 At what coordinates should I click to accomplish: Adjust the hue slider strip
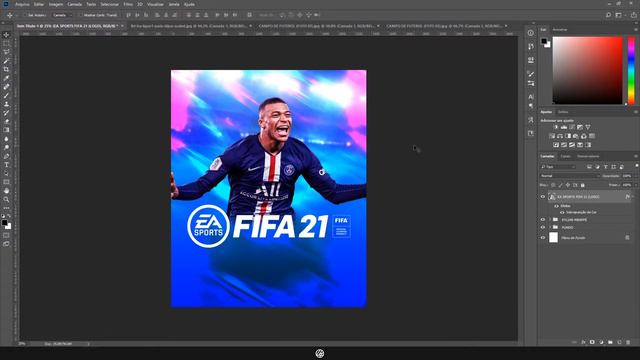[631, 70]
